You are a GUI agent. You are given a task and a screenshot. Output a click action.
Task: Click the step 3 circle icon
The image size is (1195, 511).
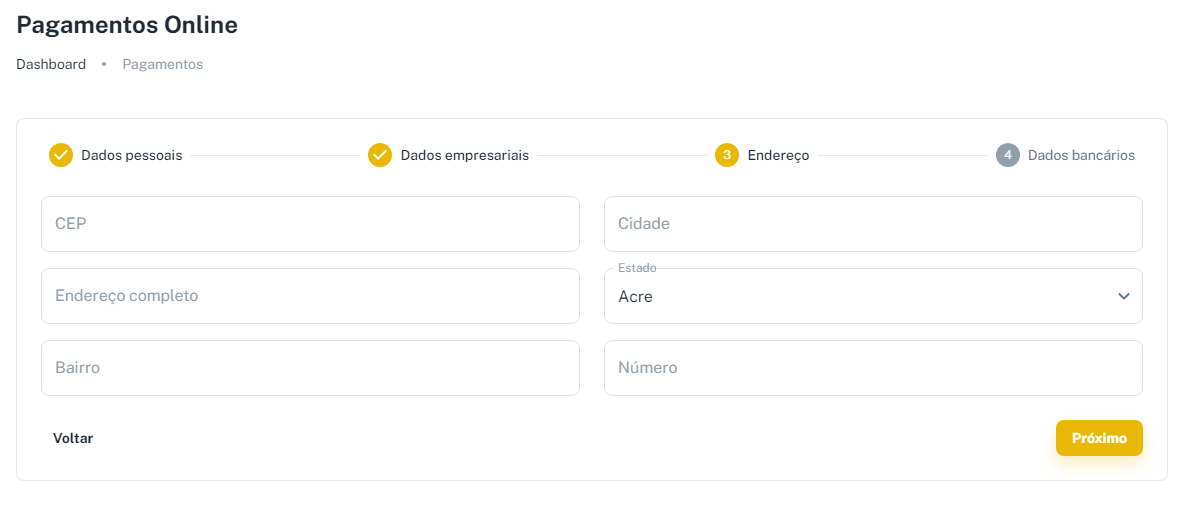point(727,155)
